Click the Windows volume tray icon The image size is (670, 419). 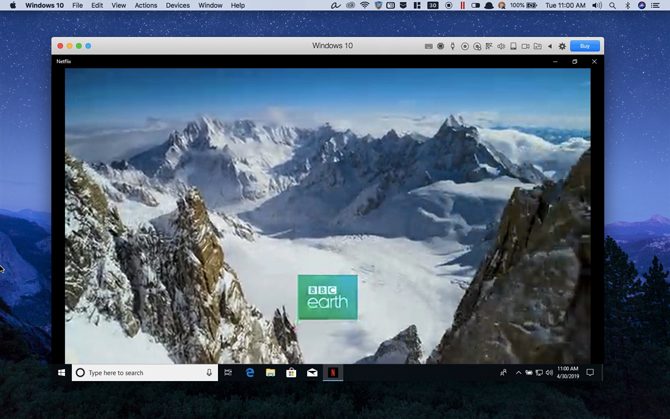(549, 372)
